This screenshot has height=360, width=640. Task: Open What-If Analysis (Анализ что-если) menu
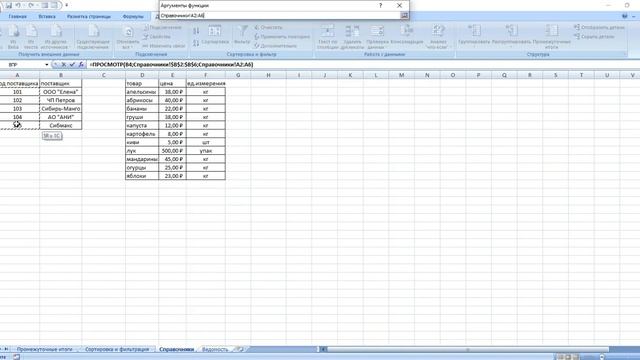click(x=438, y=37)
